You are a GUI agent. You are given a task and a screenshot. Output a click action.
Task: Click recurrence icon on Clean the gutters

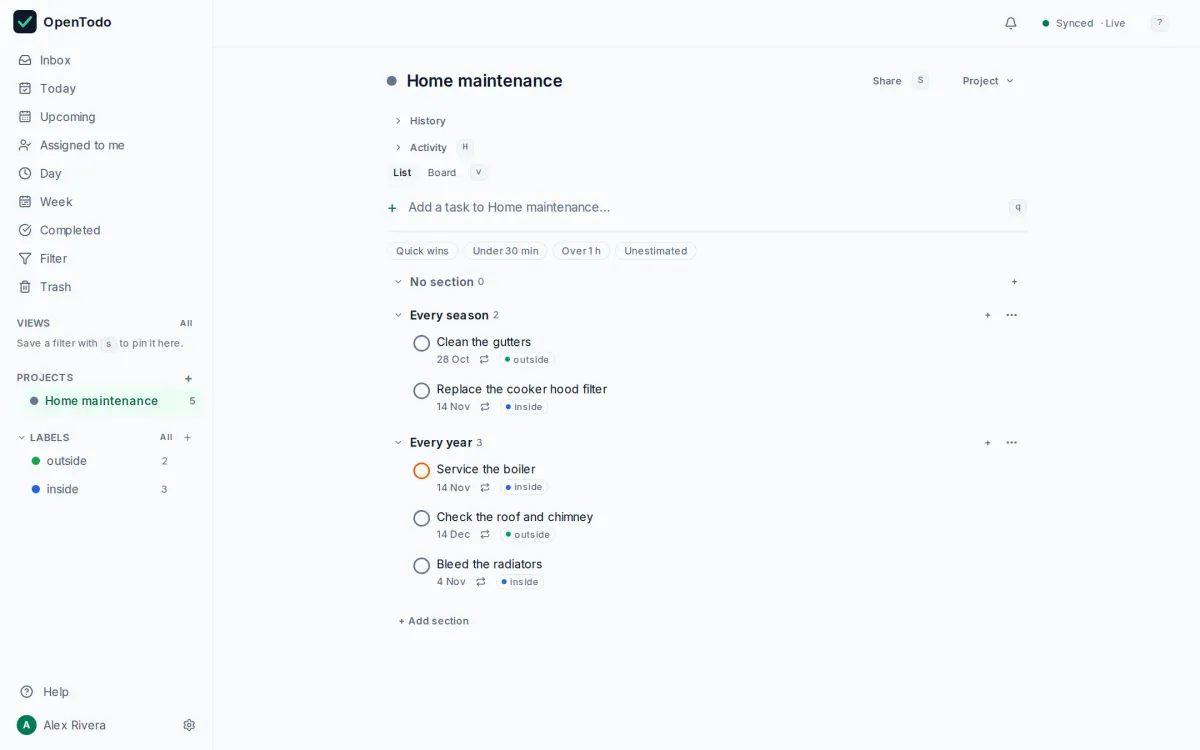[x=484, y=359]
